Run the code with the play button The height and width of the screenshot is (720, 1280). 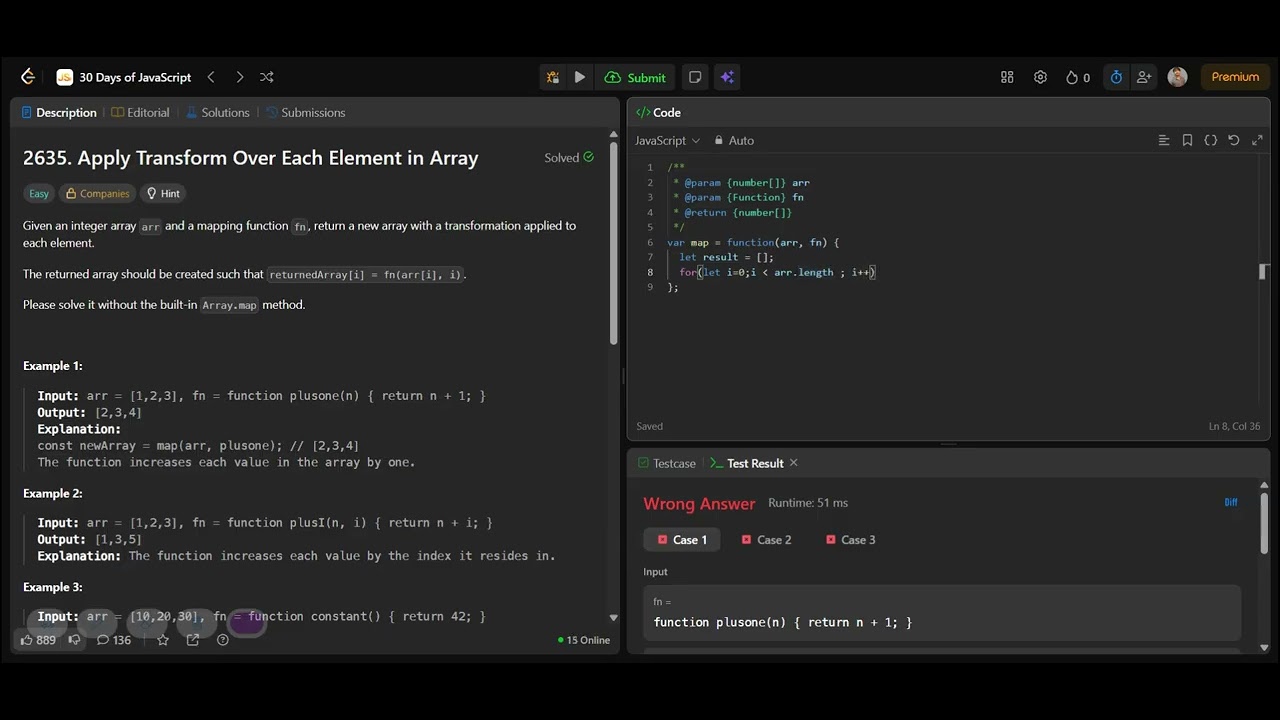coord(580,77)
